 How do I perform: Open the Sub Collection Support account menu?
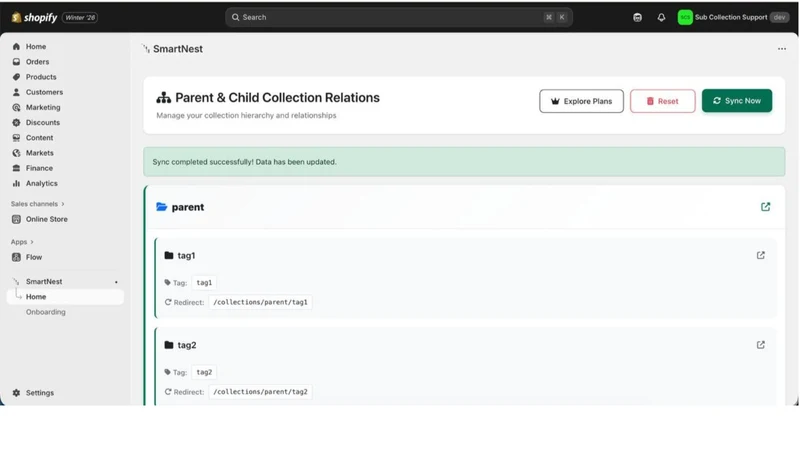(733, 17)
